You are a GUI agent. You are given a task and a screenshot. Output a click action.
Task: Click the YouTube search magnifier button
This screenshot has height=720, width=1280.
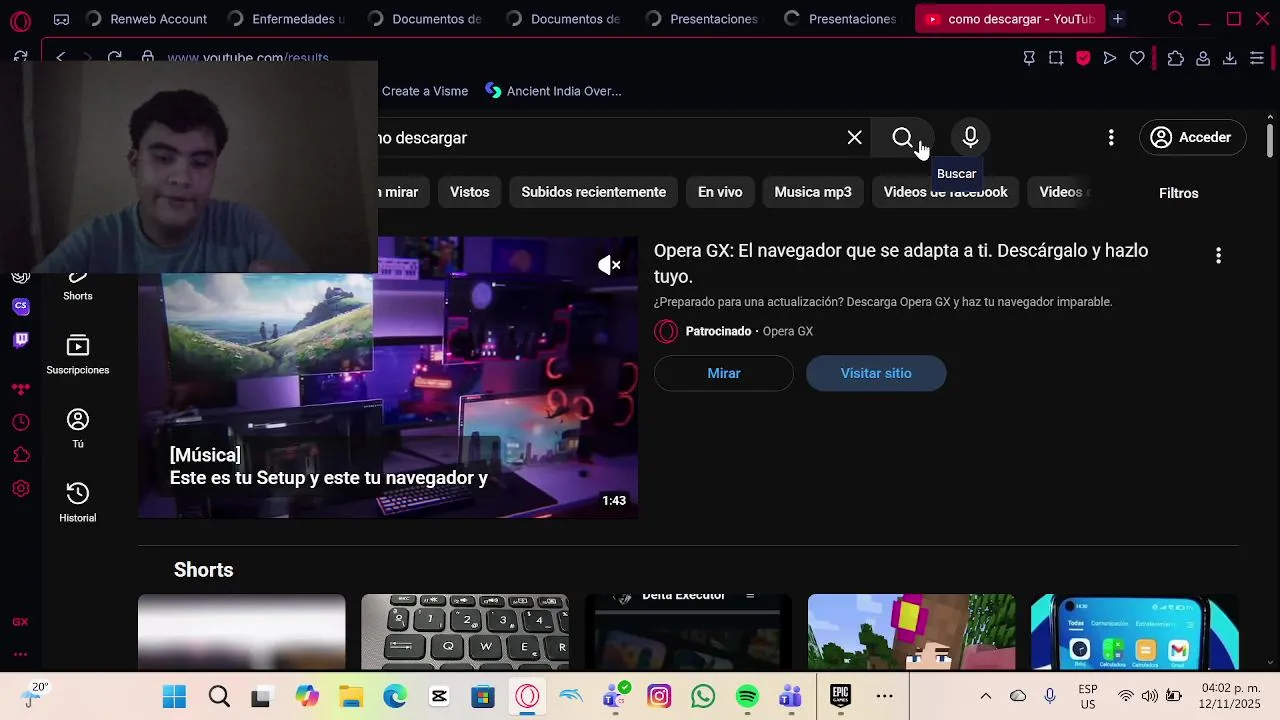(x=903, y=138)
